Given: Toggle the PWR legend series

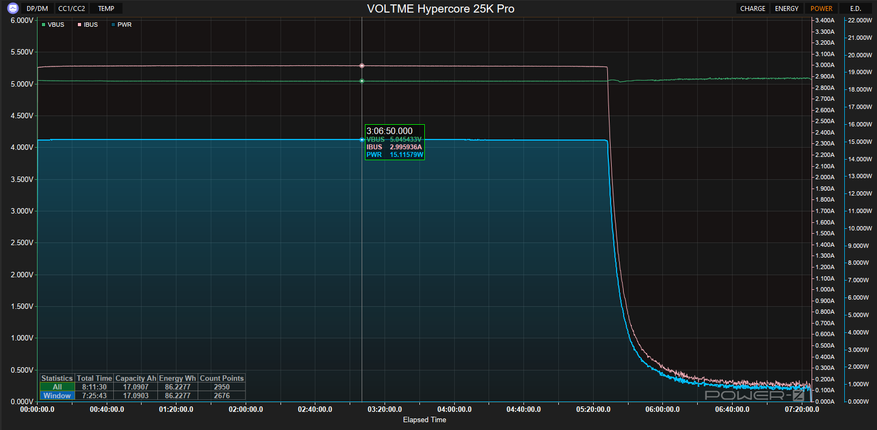Looking at the screenshot, I should click(x=121, y=25).
